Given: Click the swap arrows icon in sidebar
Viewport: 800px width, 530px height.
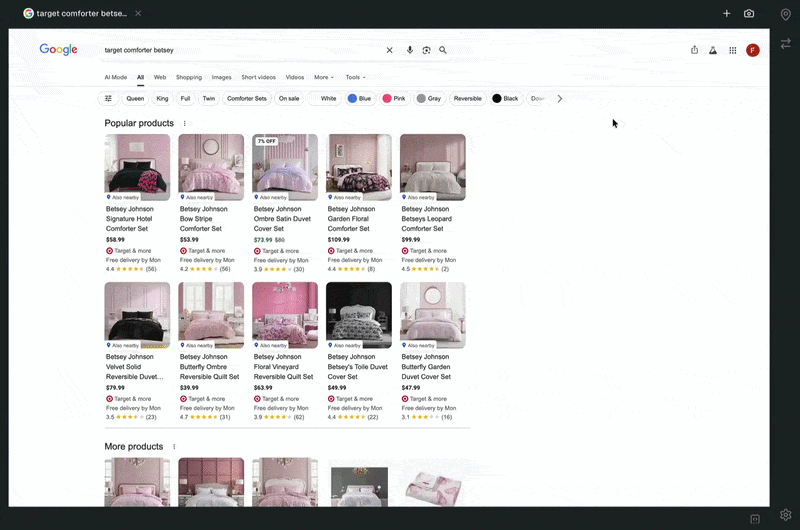Looking at the screenshot, I should click(x=786, y=44).
